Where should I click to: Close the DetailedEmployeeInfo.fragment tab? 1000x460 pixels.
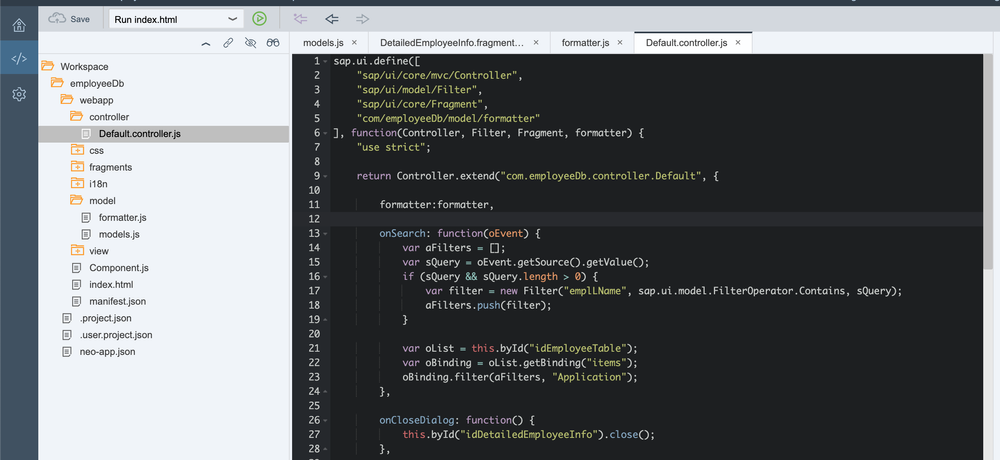click(536, 43)
